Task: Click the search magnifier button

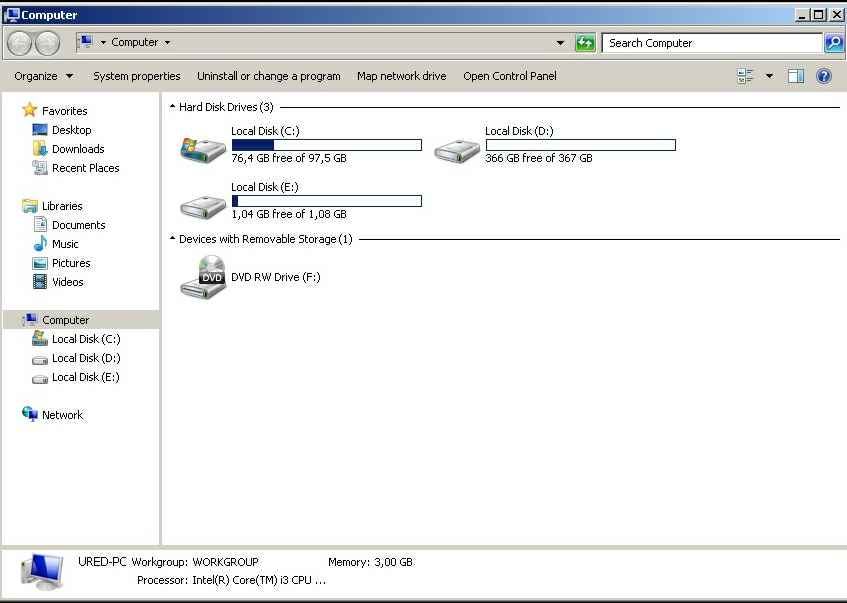Action: click(x=834, y=43)
